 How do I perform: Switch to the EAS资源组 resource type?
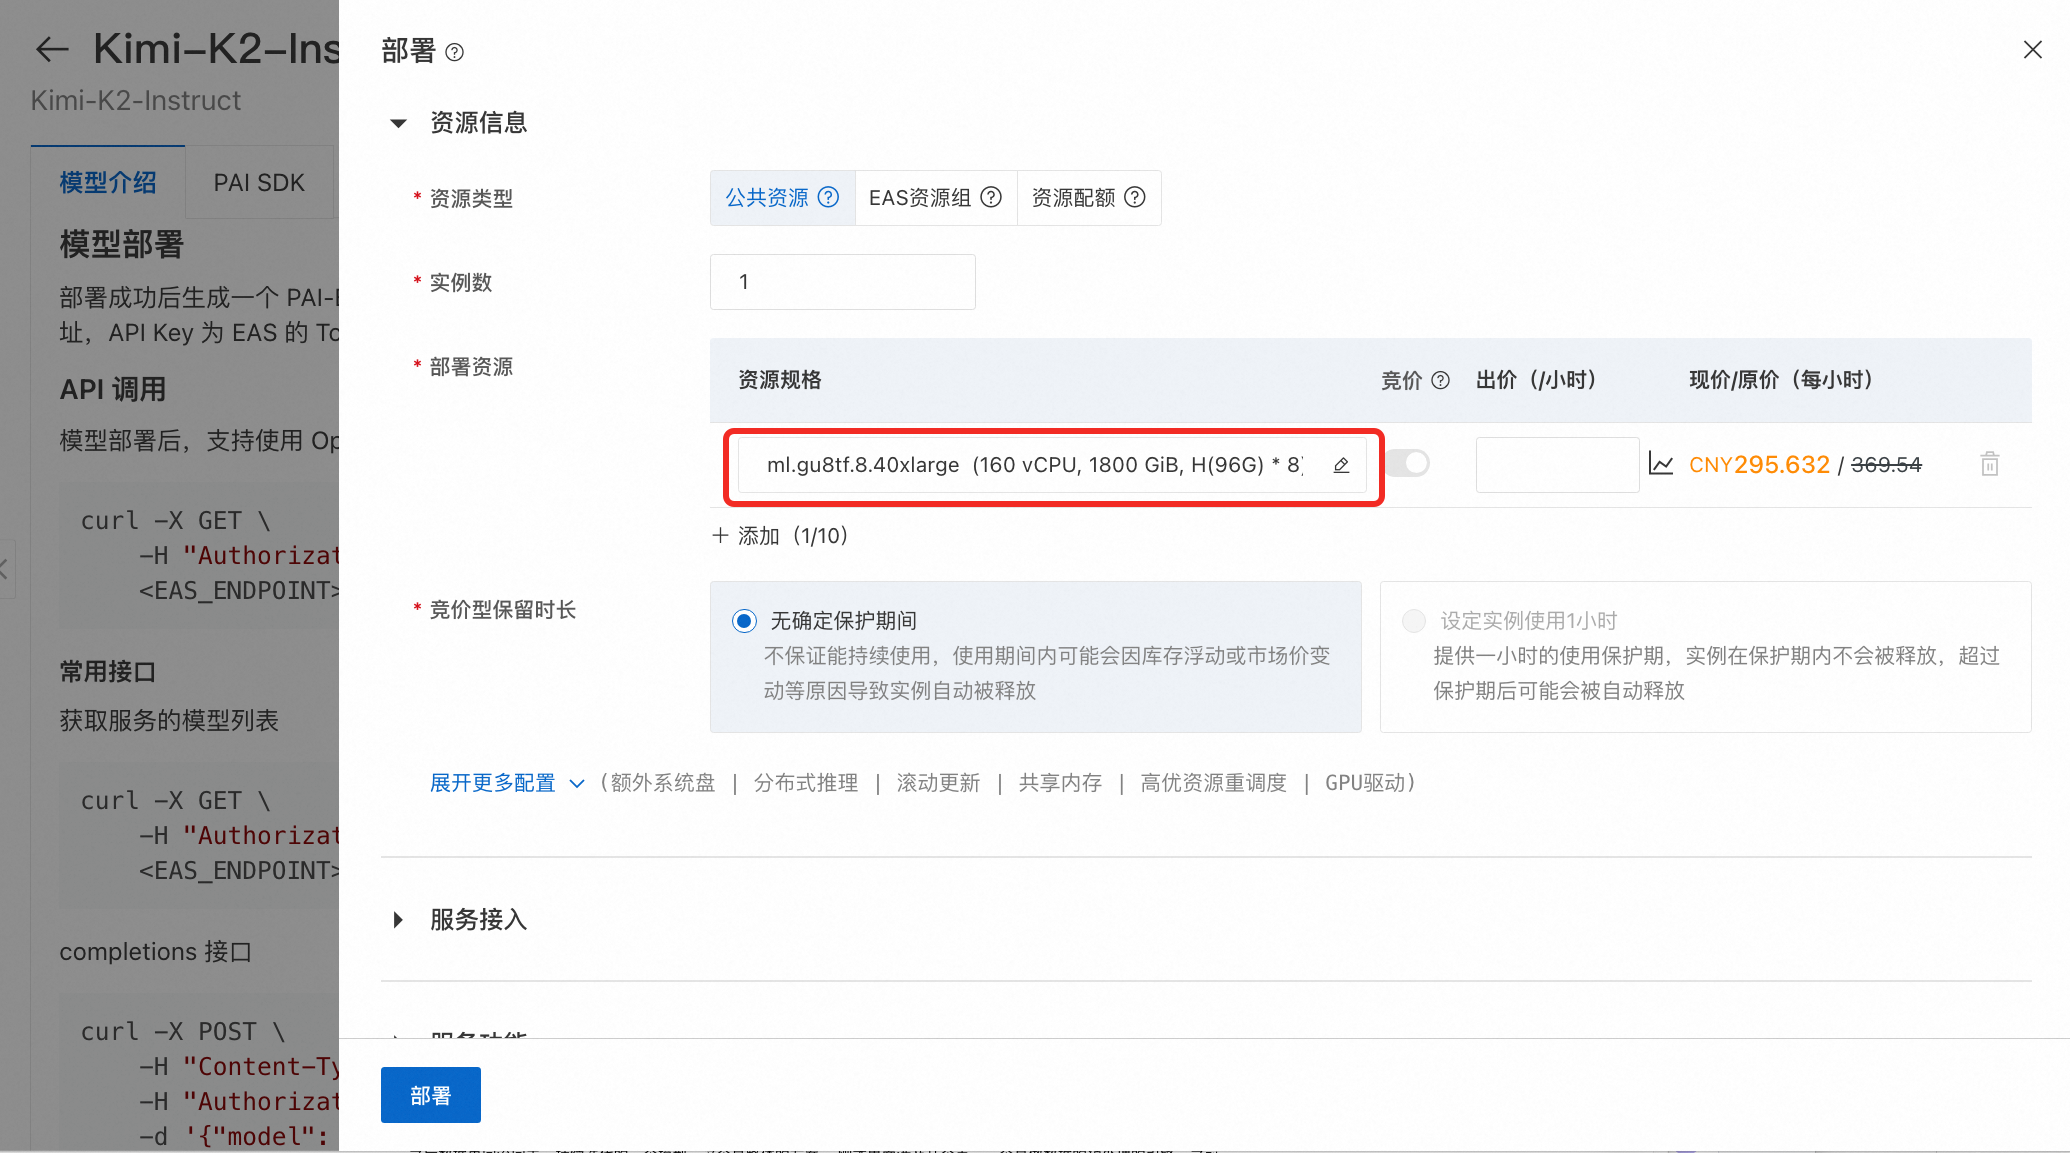tap(920, 197)
